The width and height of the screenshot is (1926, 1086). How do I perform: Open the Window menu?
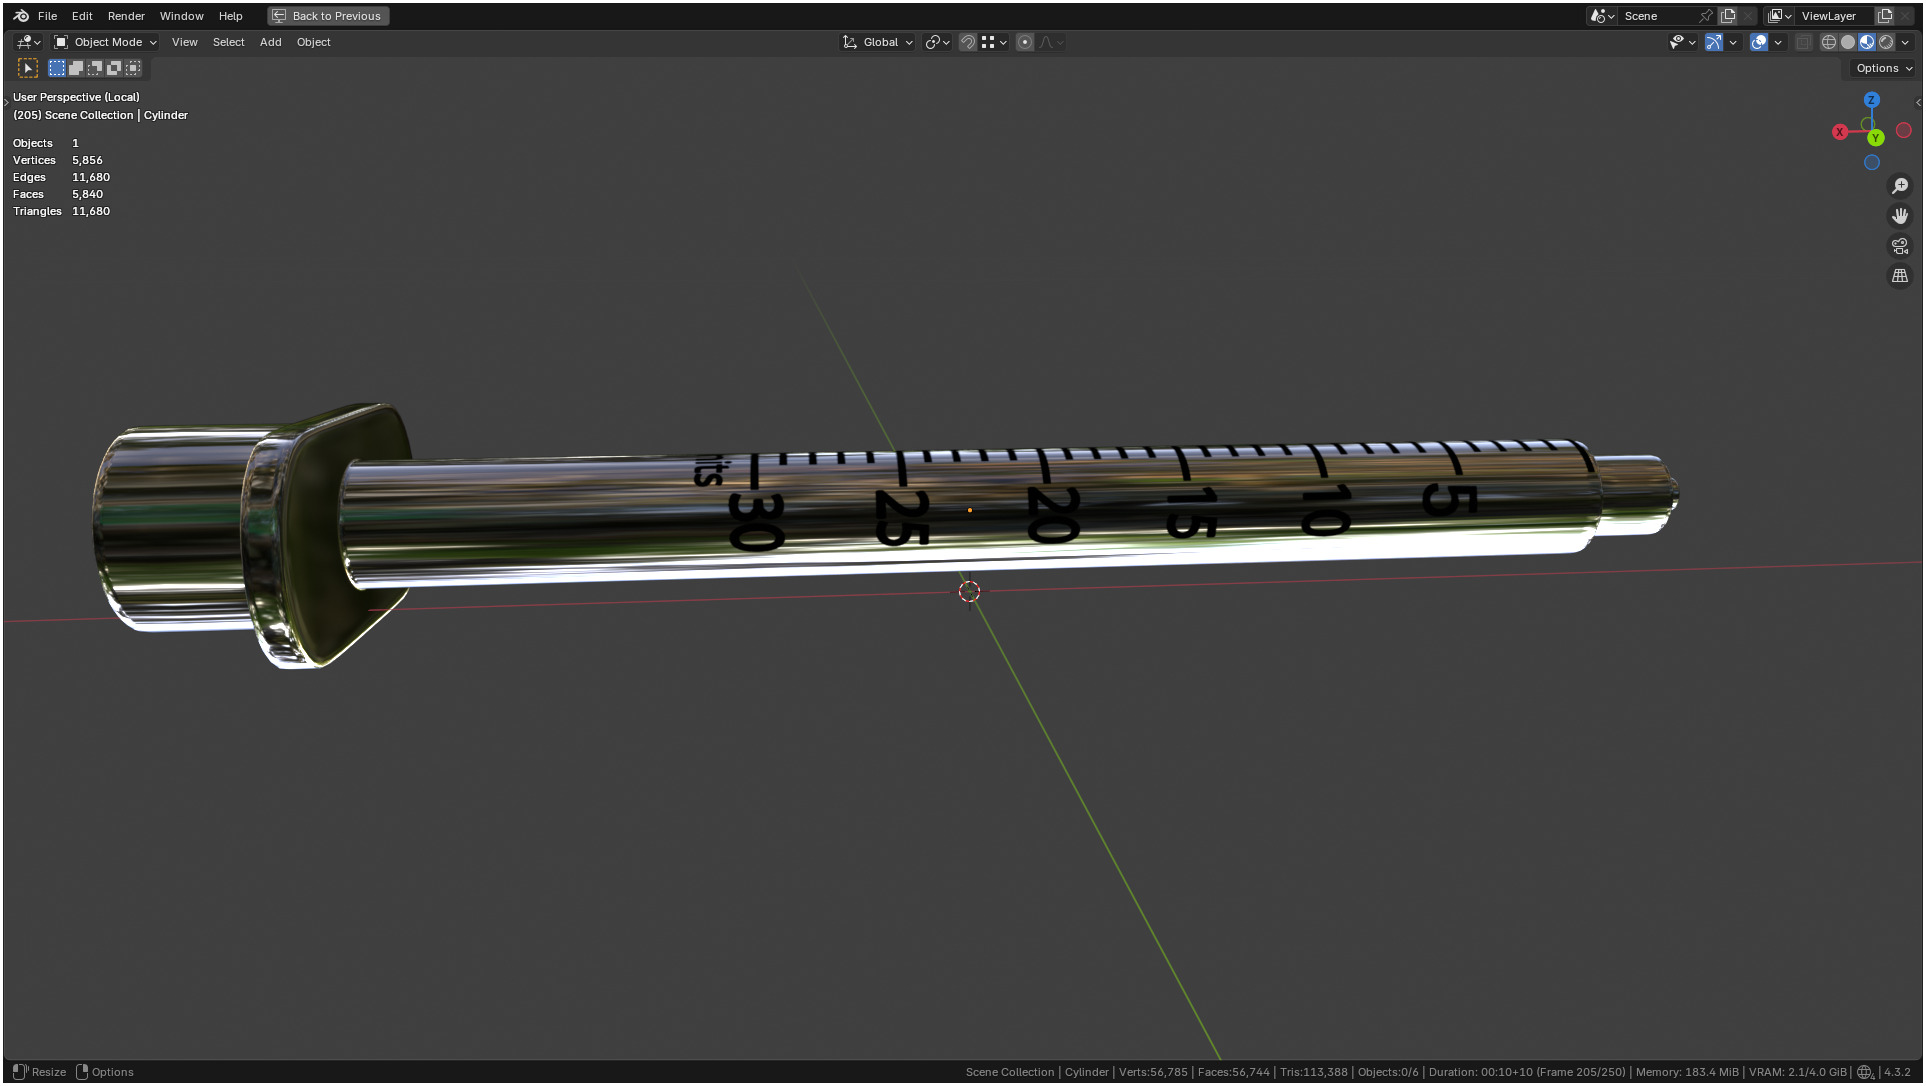point(181,16)
